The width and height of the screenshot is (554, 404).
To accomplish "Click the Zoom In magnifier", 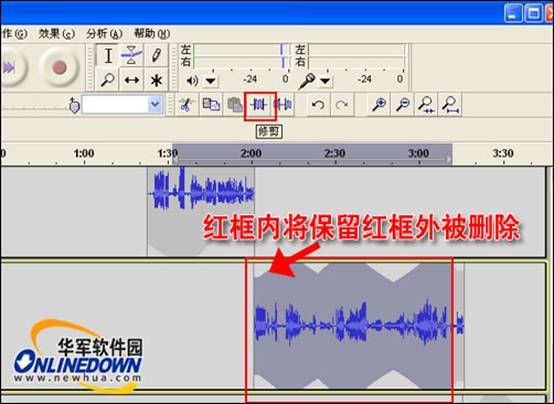I will click(x=379, y=105).
